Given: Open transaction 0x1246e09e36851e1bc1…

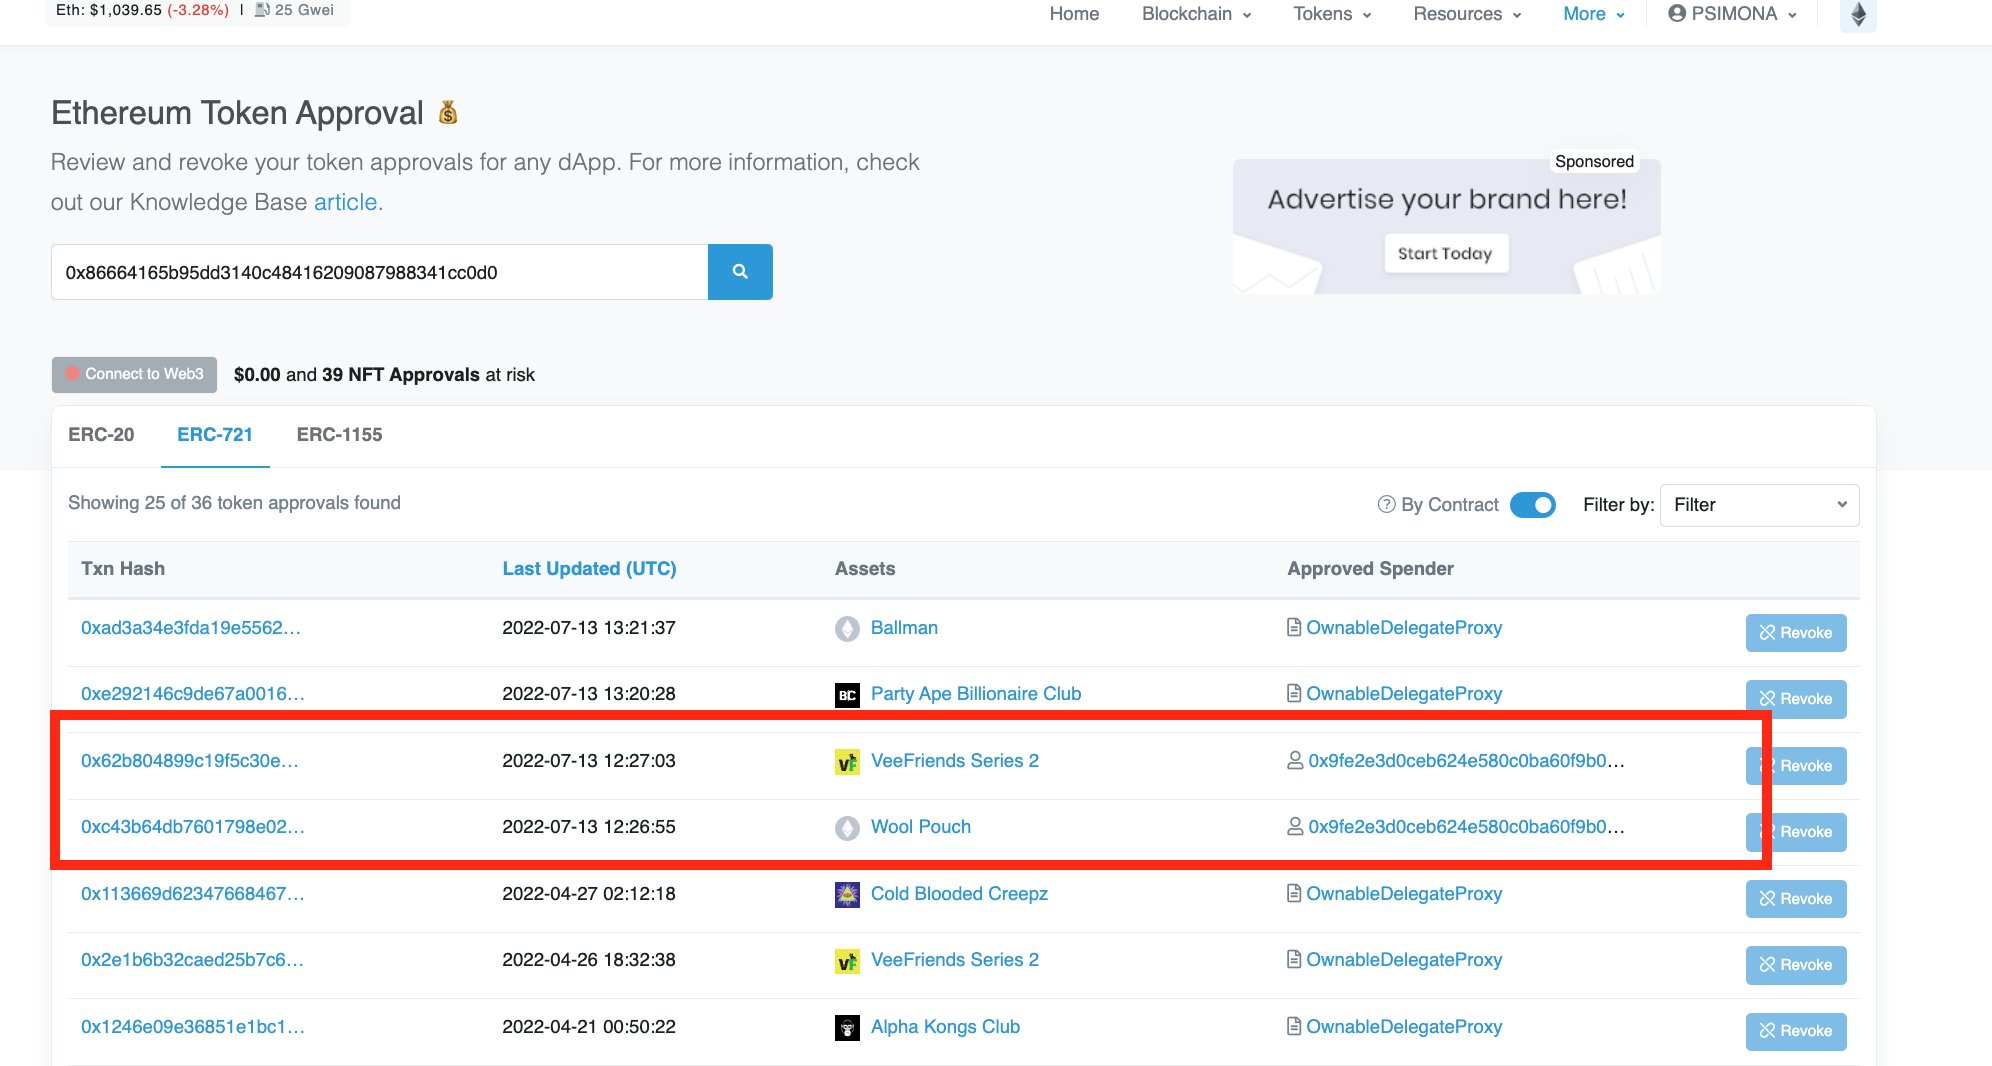Looking at the screenshot, I should pyautogui.click(x=193, y=1027).
